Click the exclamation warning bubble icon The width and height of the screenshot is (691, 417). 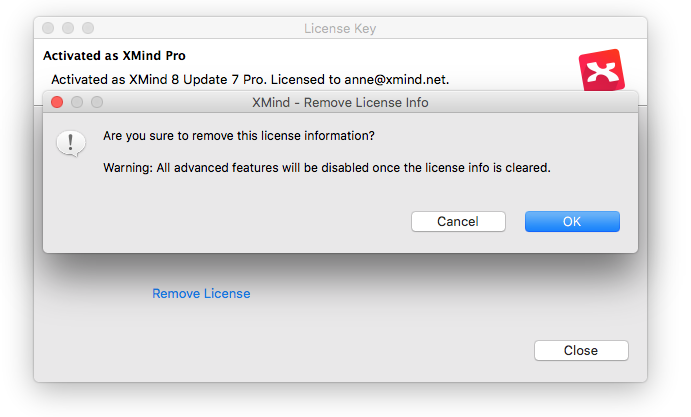pyautogui.click(x=71, y=144)
